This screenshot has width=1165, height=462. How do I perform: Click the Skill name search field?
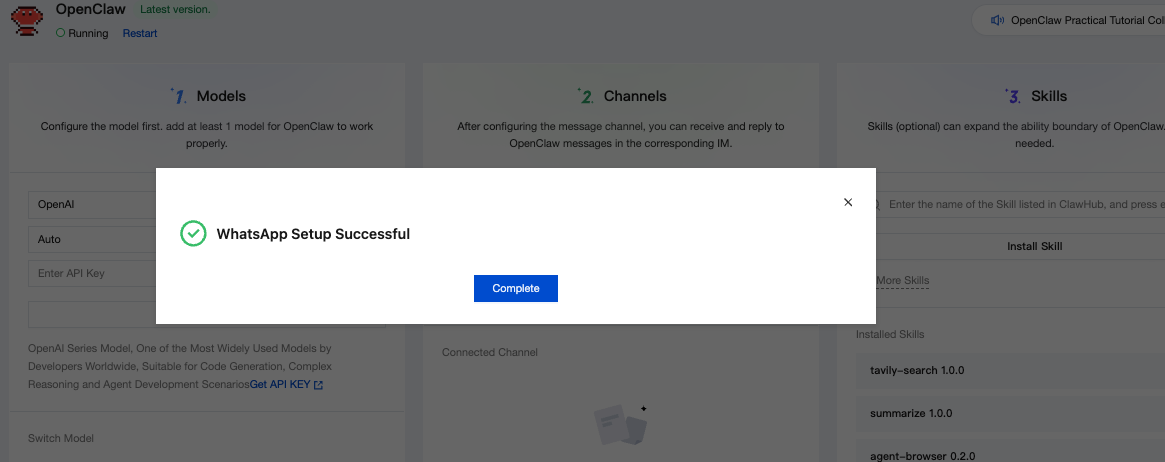tap(1020, 204)
